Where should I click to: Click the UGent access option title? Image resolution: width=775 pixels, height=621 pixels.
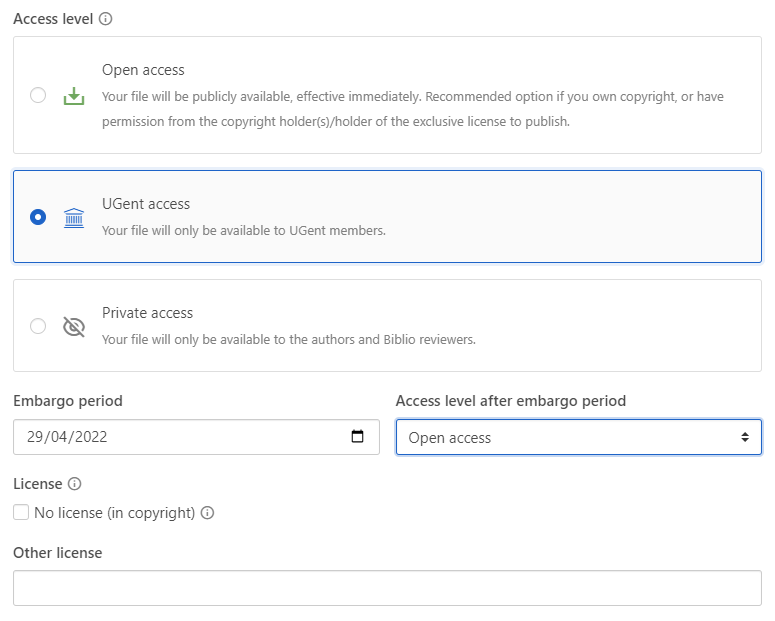pyautogui.click(x=146, y=204)
